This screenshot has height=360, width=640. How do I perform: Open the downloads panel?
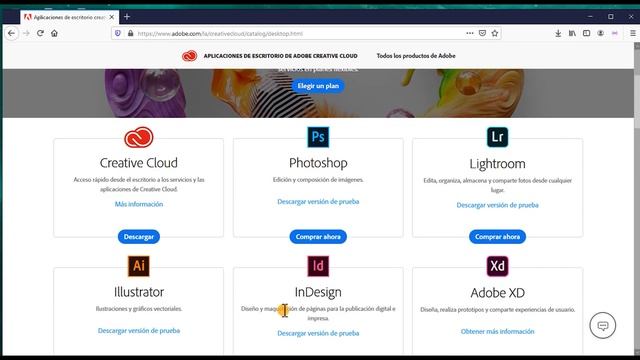tap(558, 33)
